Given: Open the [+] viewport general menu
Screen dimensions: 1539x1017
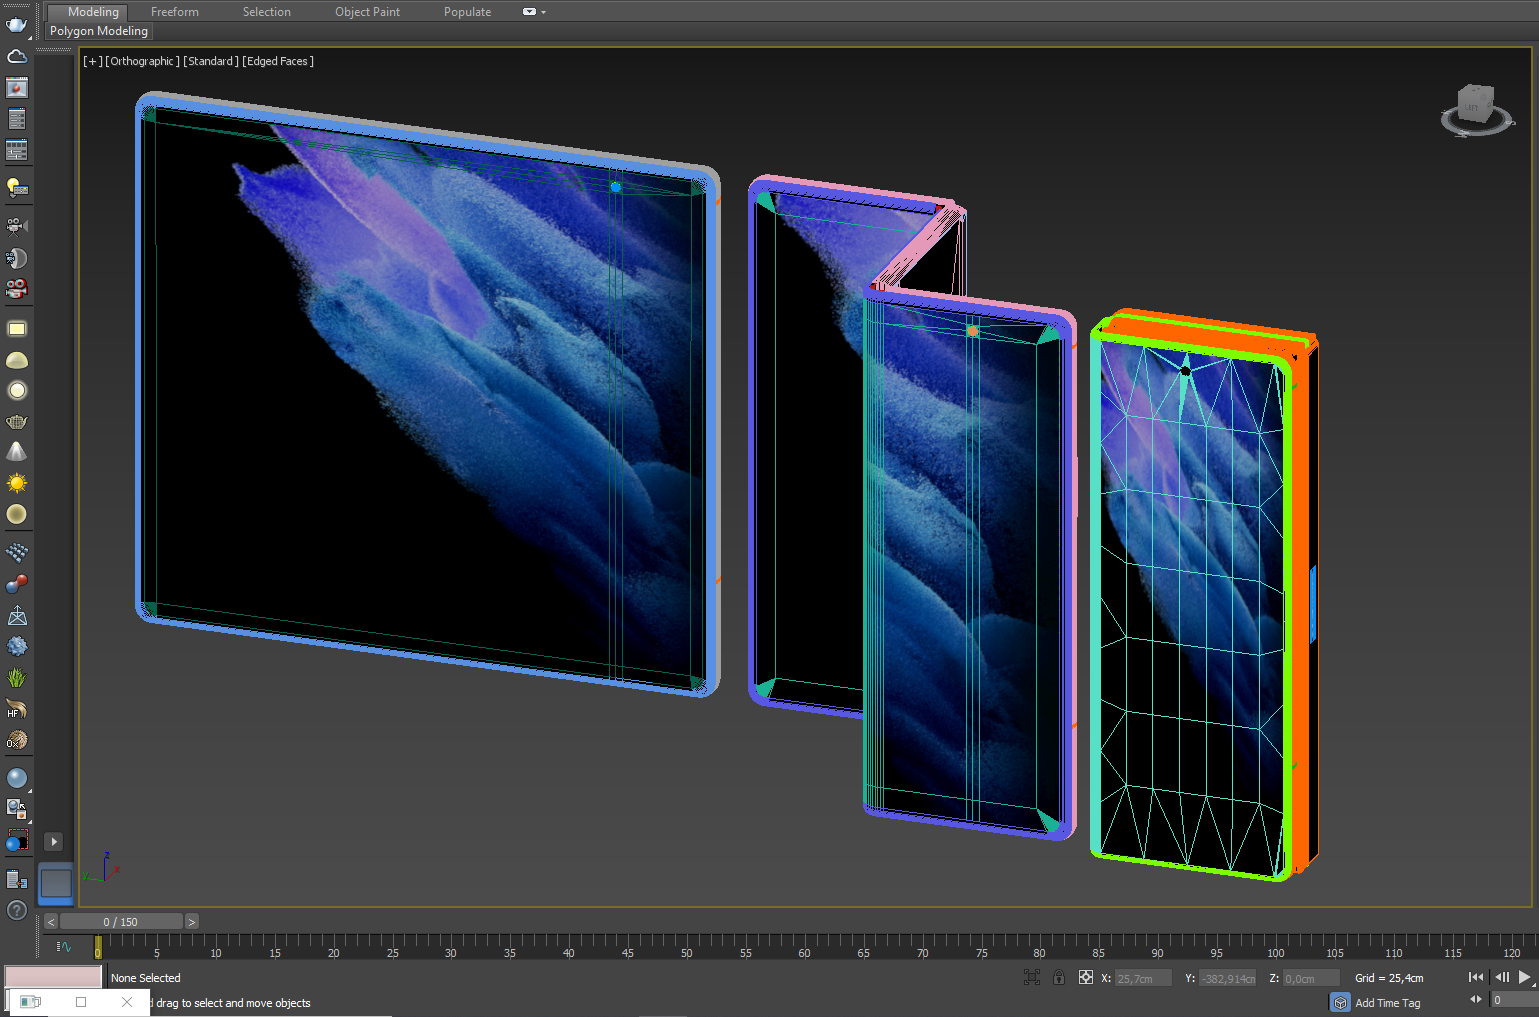Looking at the screenshot, I should coord(92,61).
